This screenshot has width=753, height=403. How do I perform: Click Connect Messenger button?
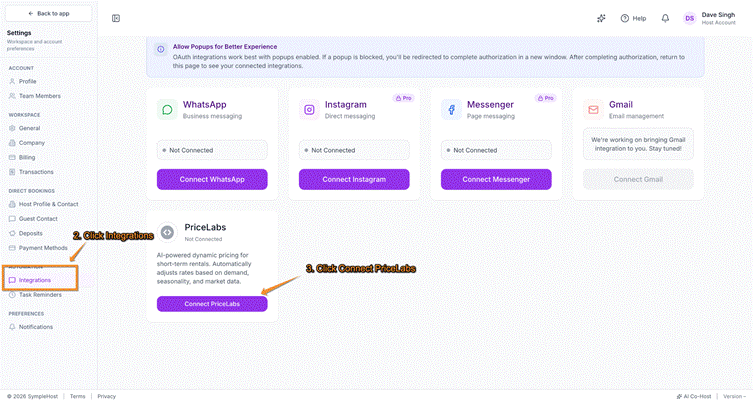496,179
